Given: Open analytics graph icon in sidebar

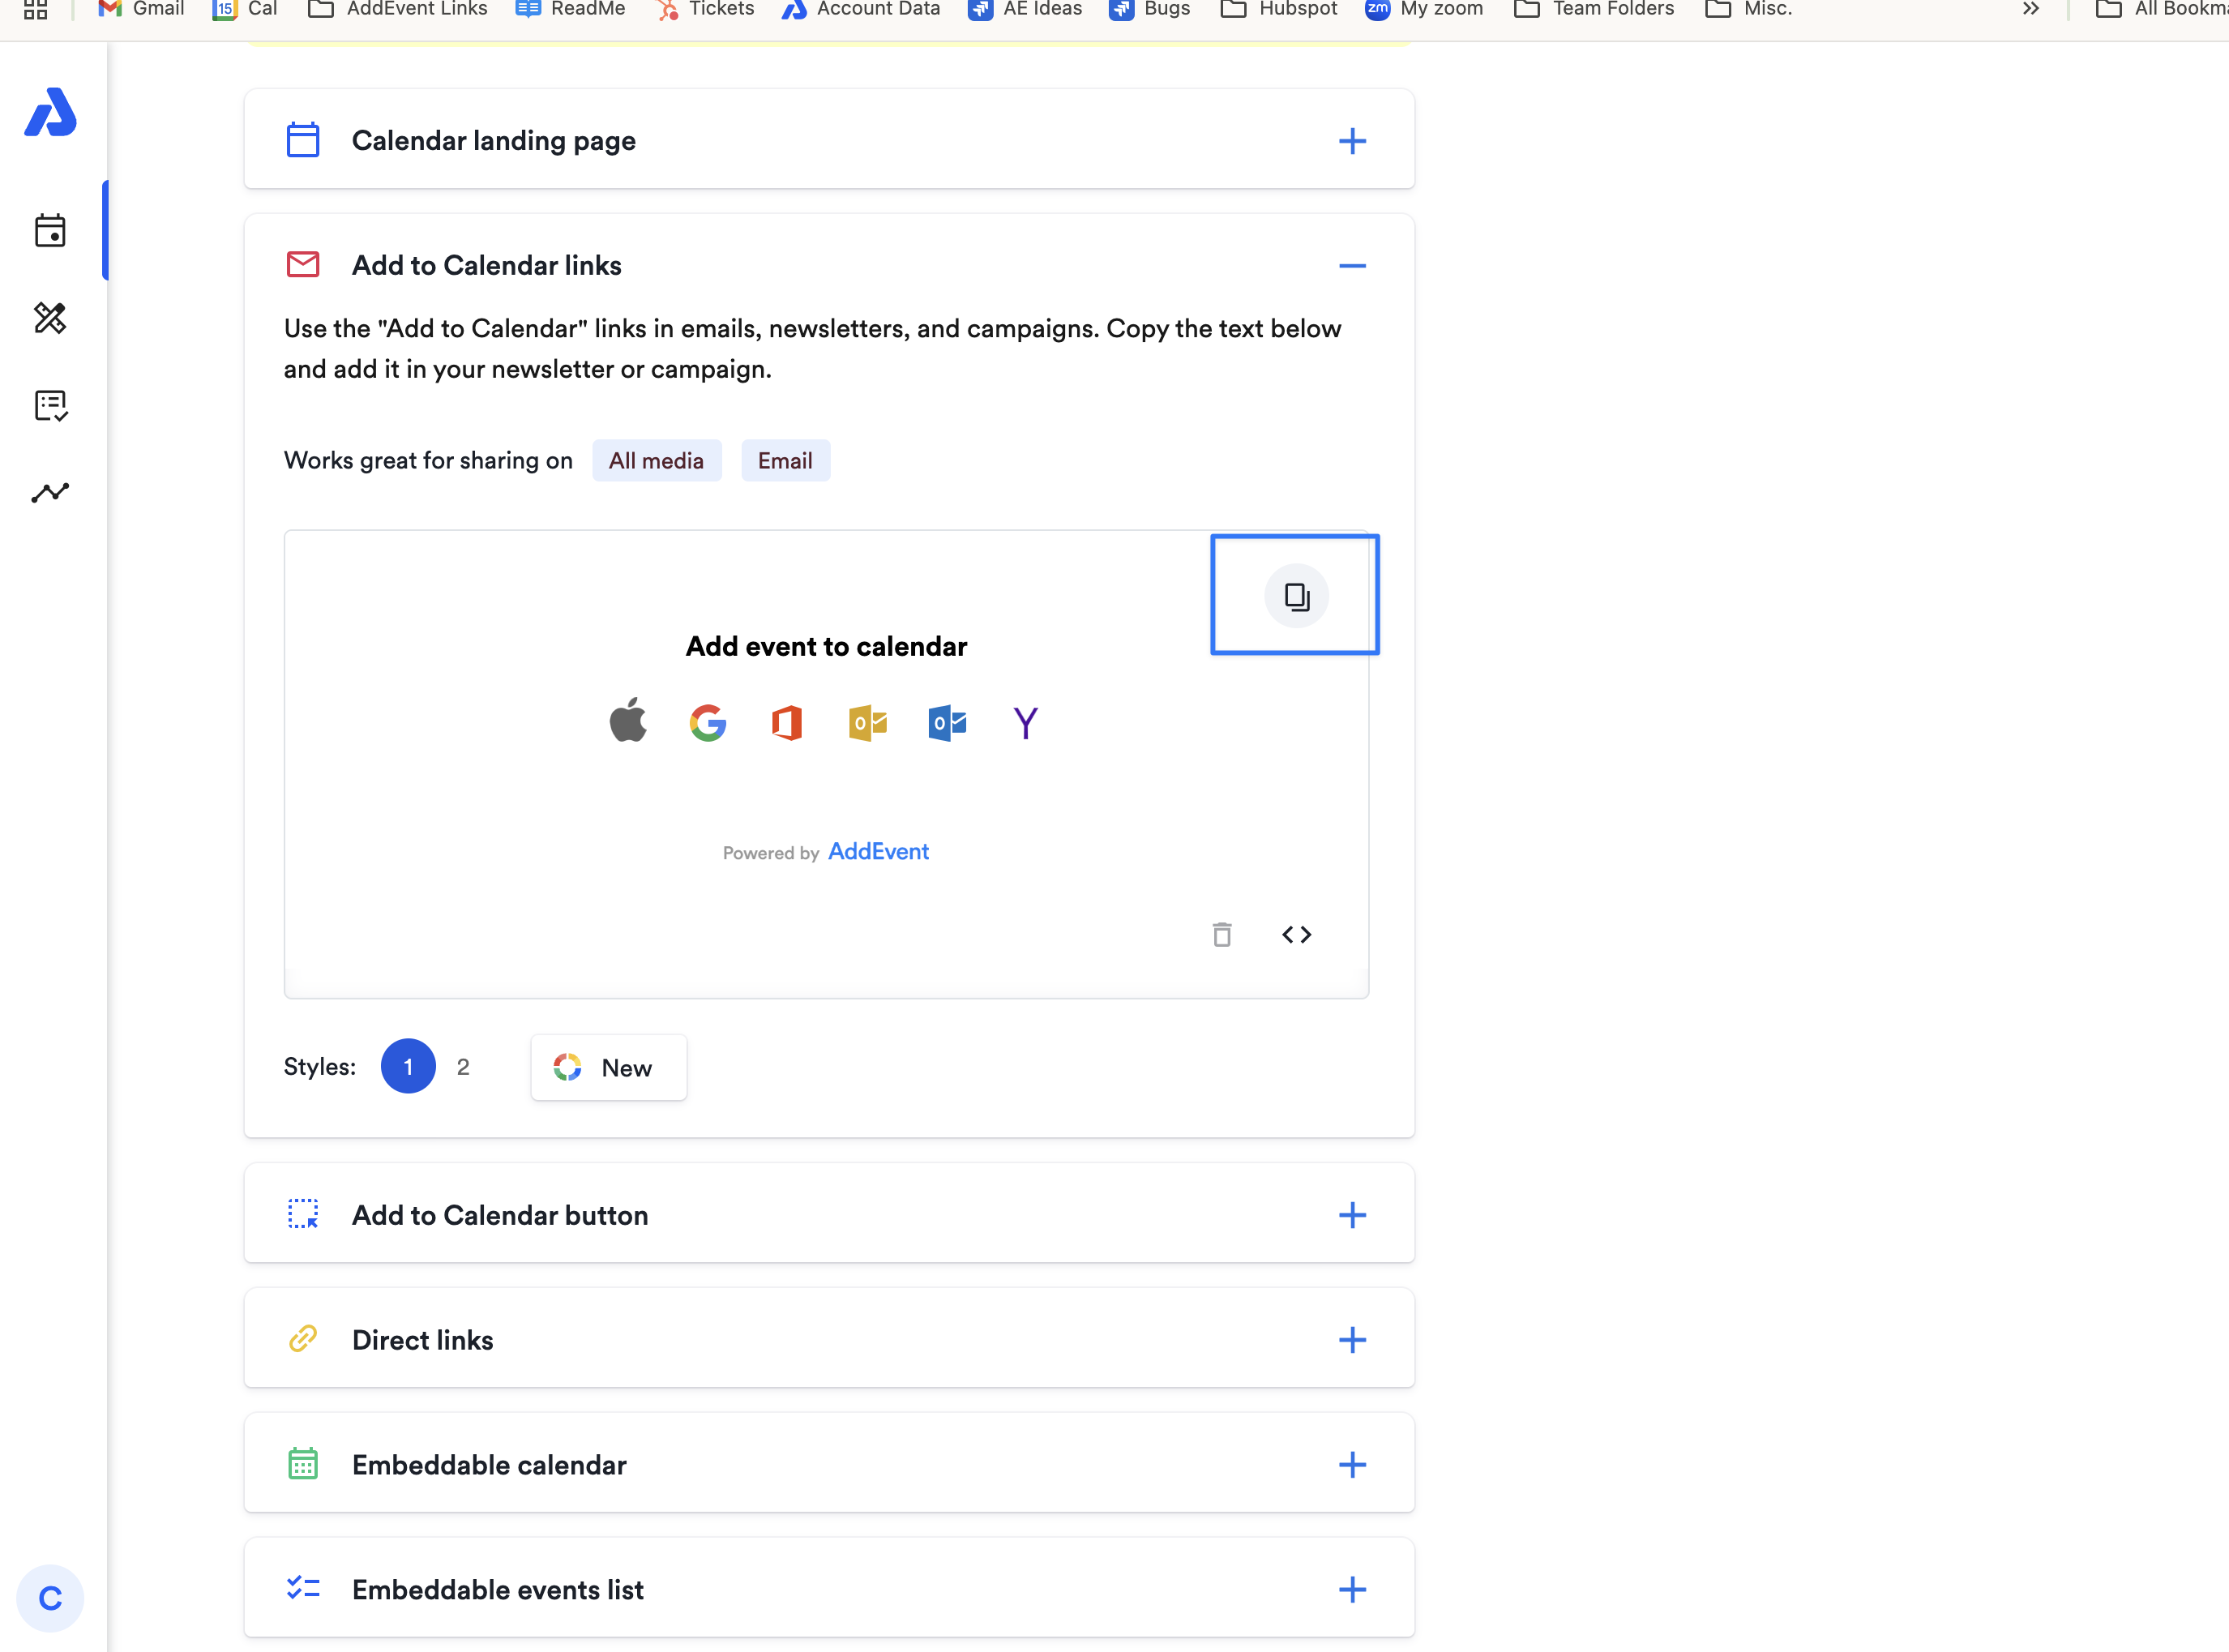Looking at the screenshot, I should (x=50, y=492).
